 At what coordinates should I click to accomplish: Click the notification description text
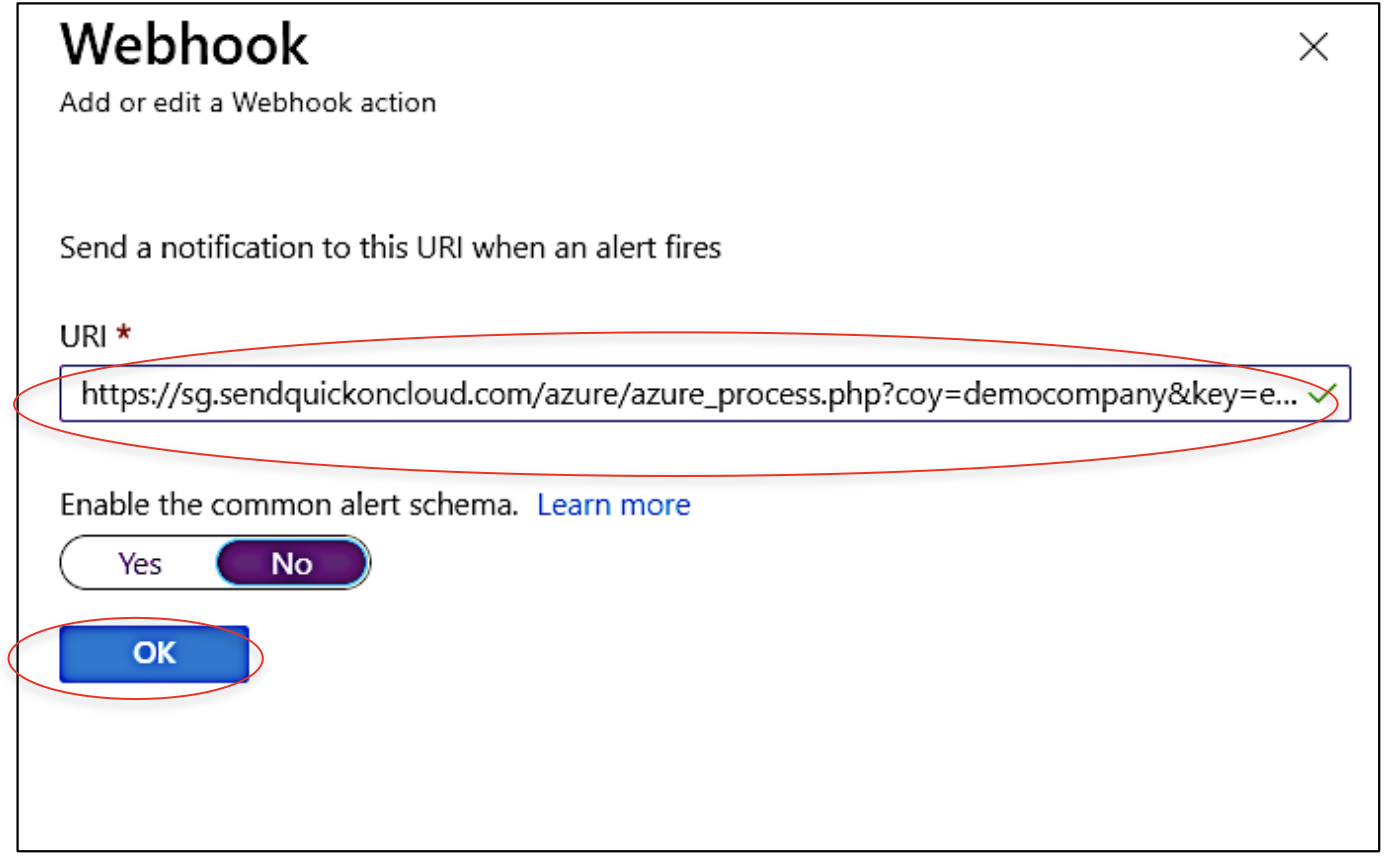pyautogui.click(x=400, y=248)
